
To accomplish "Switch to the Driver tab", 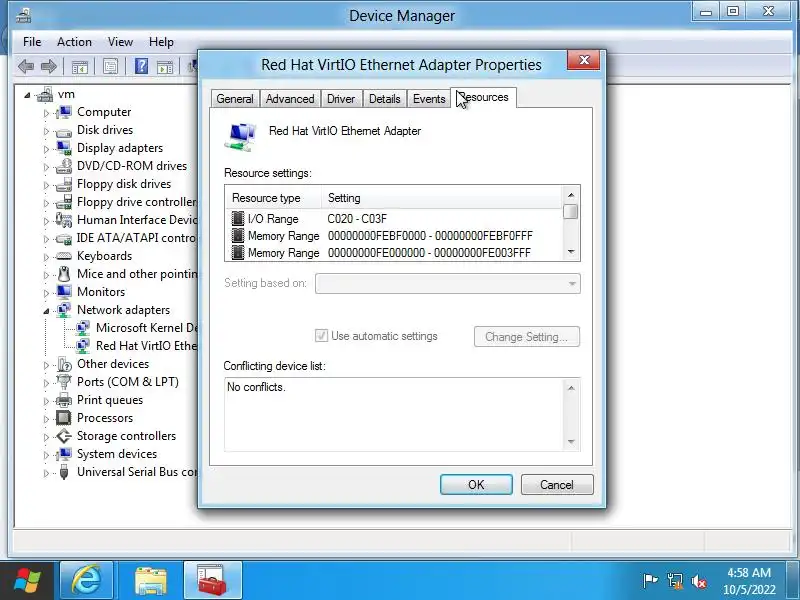I will click(341, 98).
